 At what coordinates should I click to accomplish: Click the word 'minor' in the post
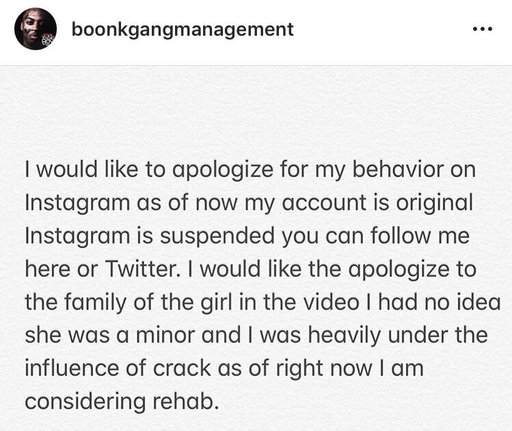[165, 335]
